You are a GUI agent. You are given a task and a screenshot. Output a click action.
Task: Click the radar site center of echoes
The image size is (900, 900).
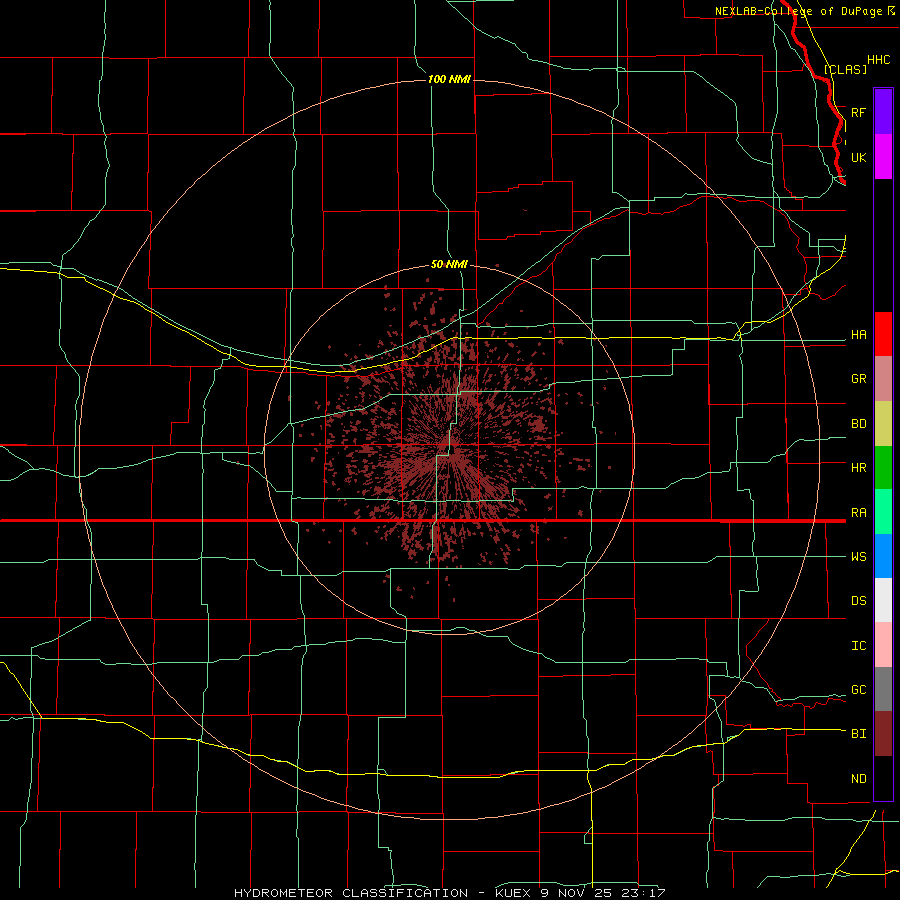[449, 449]
